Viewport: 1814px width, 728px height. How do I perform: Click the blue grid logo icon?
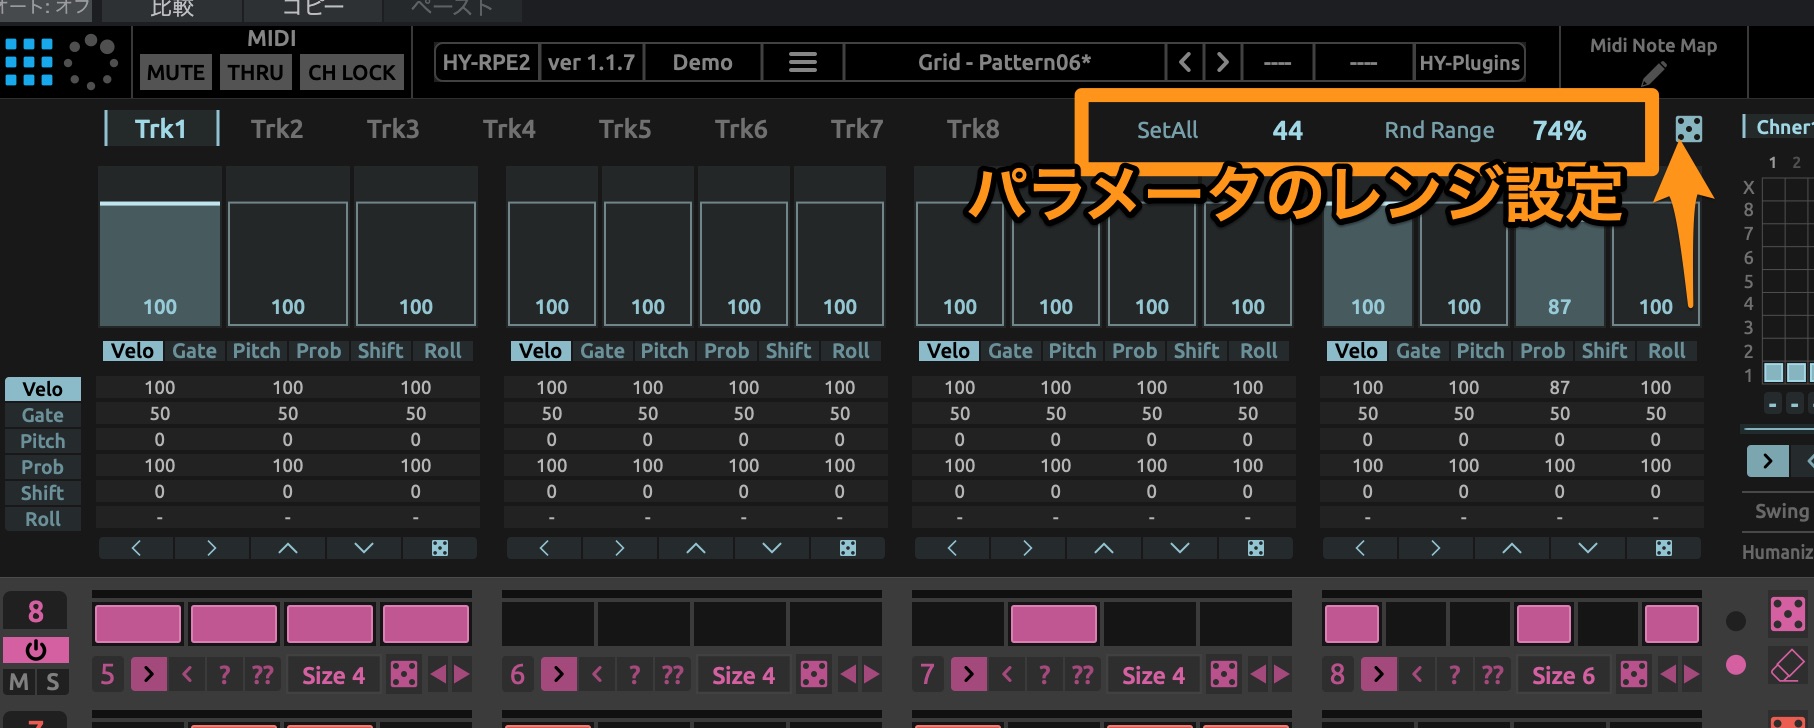point(29,62)
